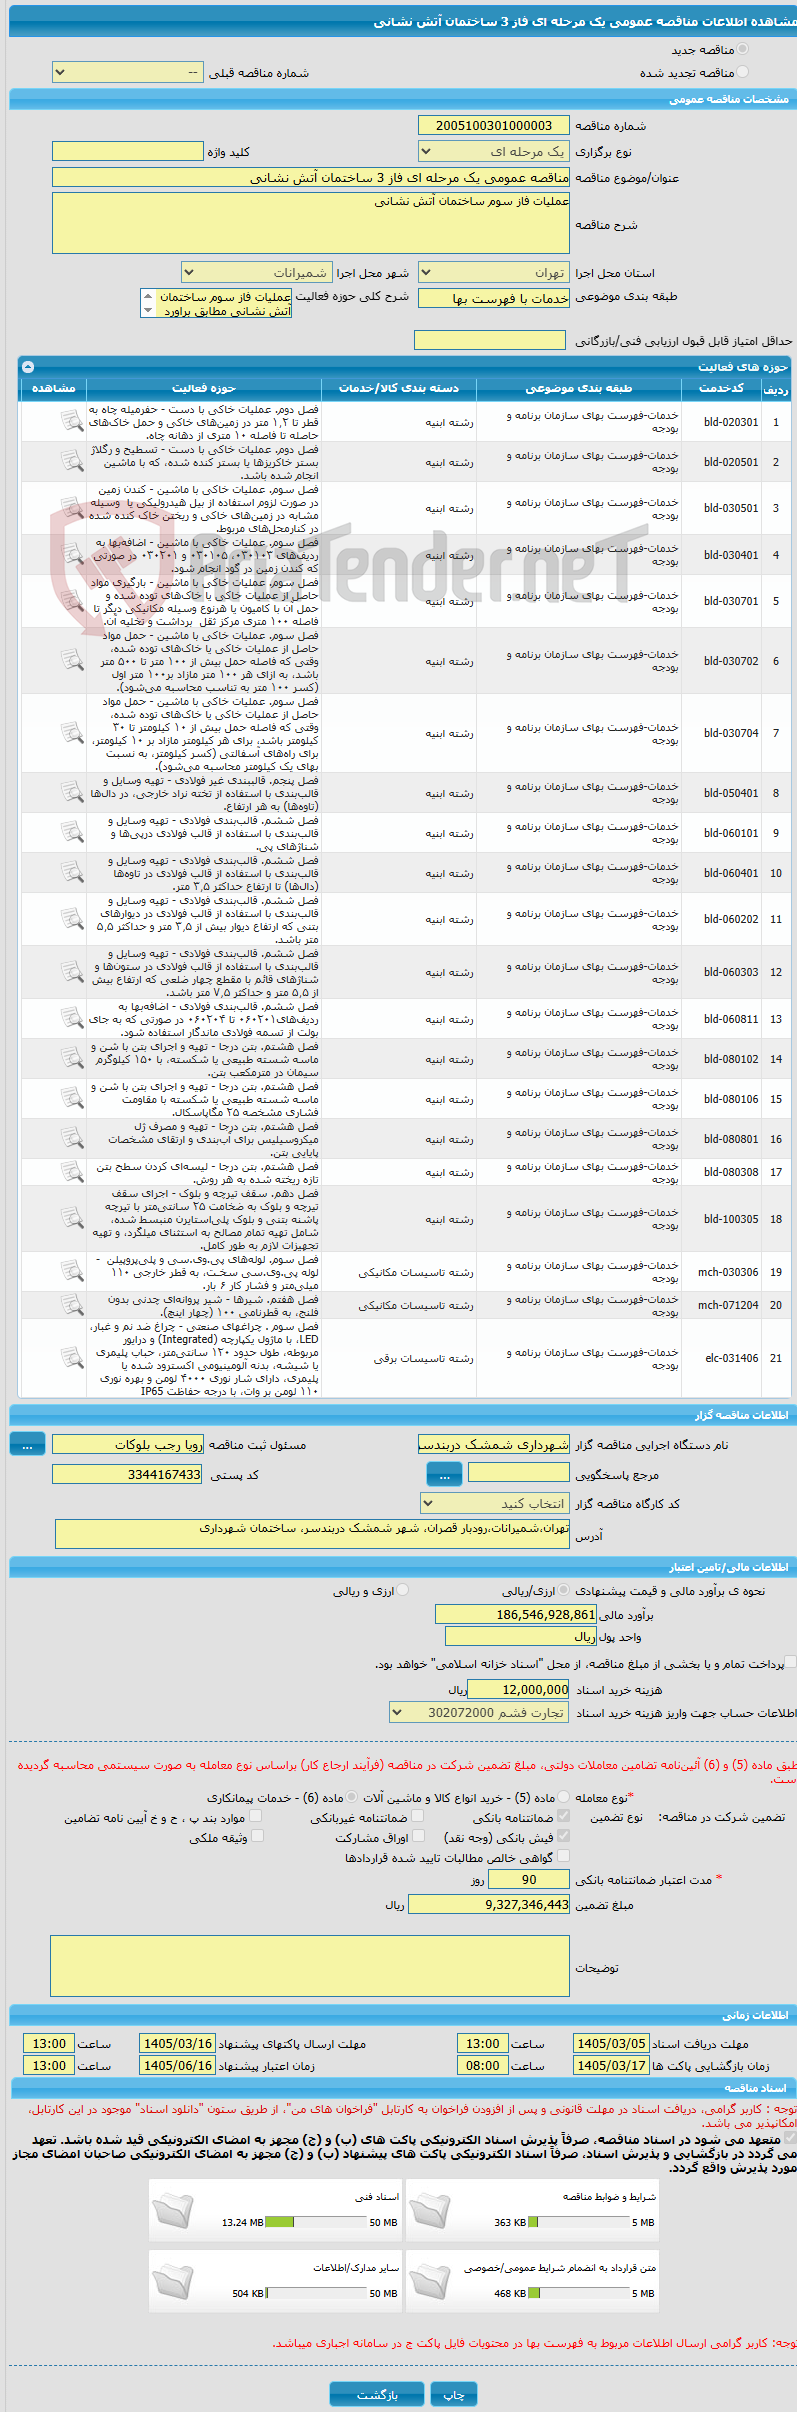Open the 504 KB other documents folder
The height and width of the screenshot is (2412, 797).
pyautogui.click(x=174, y=2281)
